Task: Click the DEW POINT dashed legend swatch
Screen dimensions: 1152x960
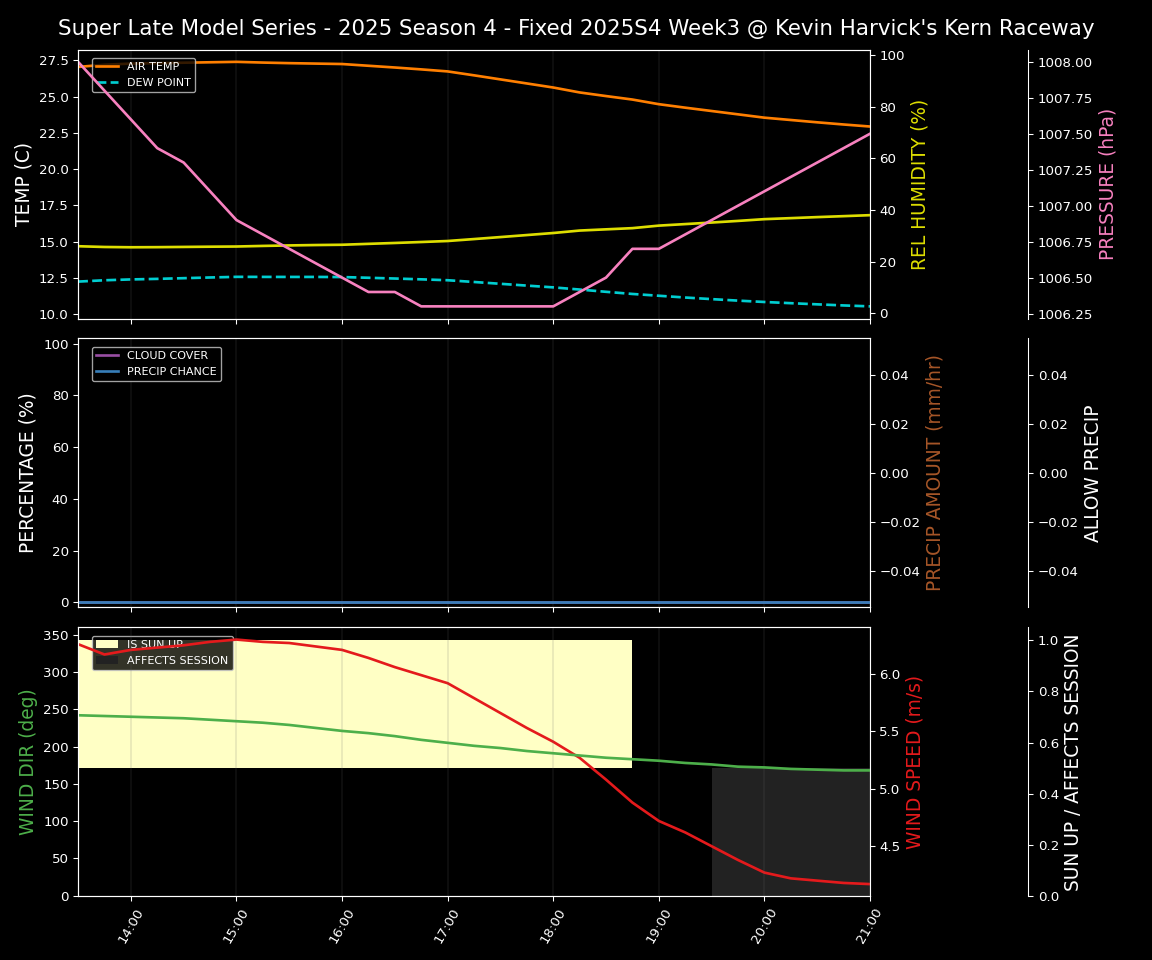Action: click(108, 82)
